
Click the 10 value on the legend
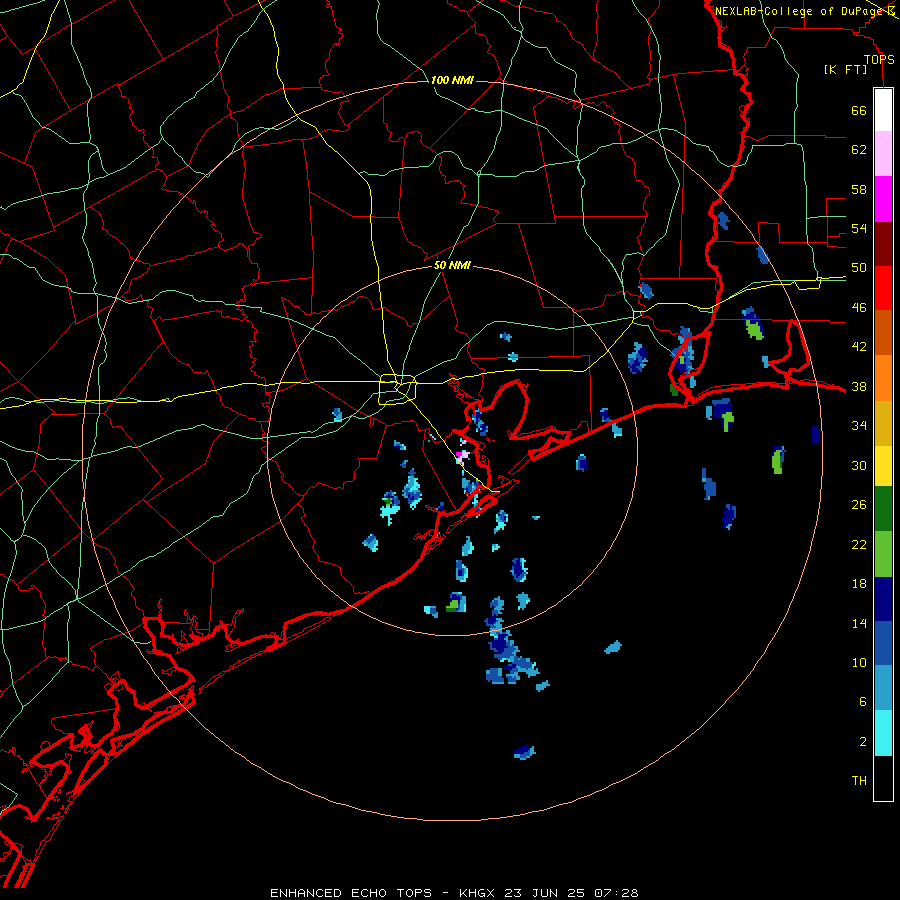pyautogui.click(x=859, y=662)
